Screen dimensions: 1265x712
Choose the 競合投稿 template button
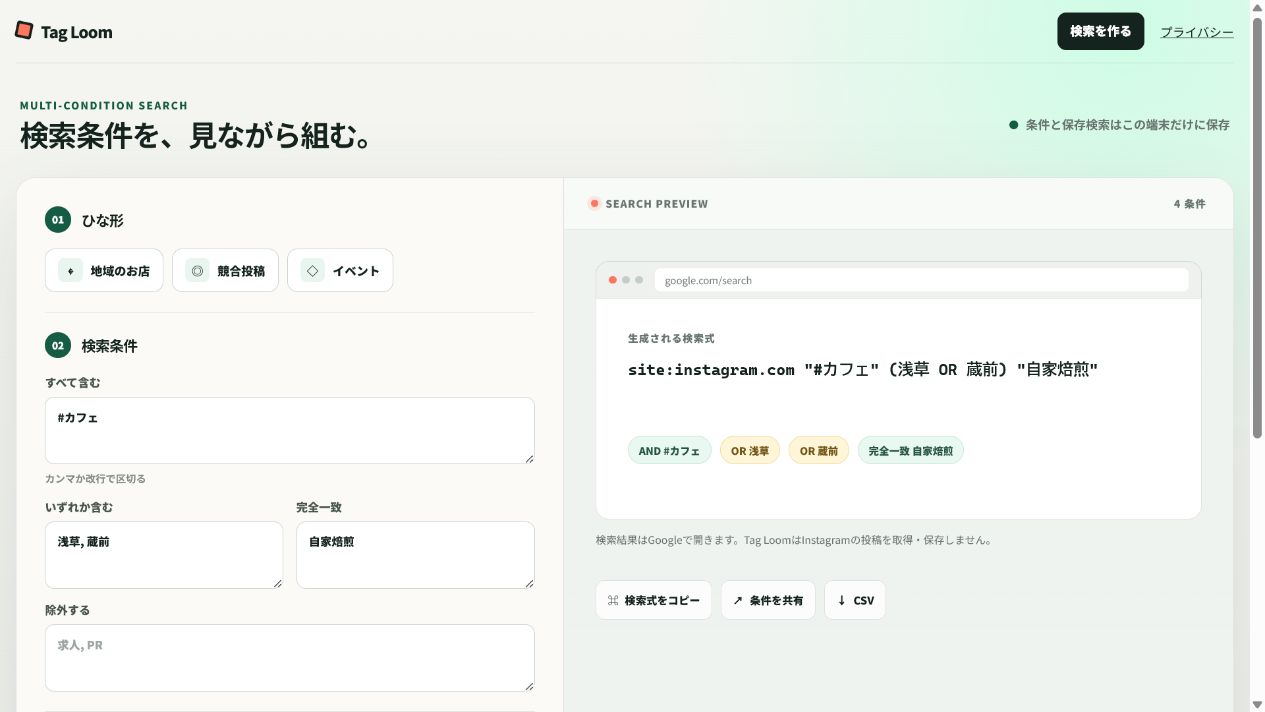(x=225, y=270)
